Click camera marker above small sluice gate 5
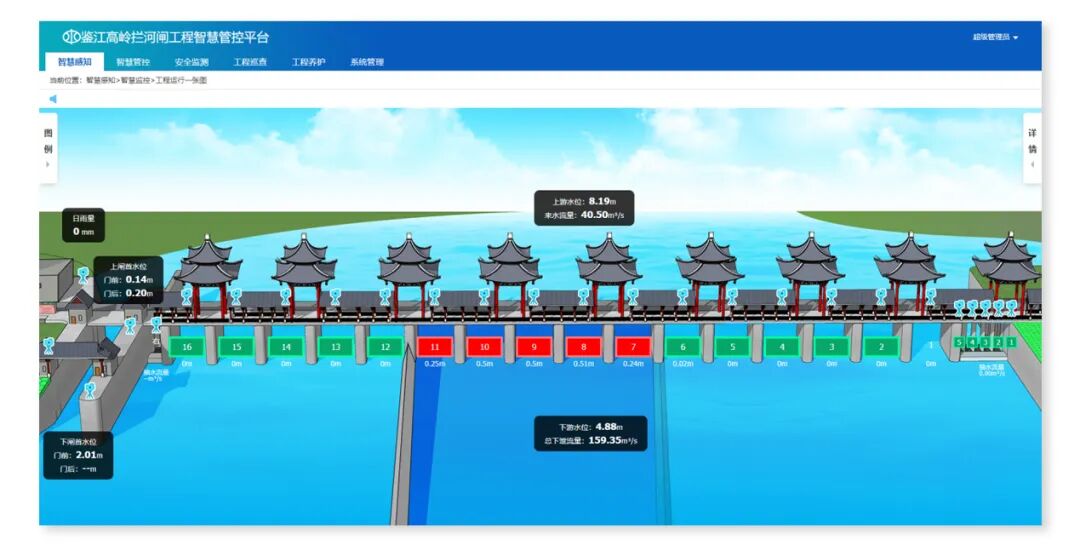The image size is (1080, 545). (x=959, y=308)
